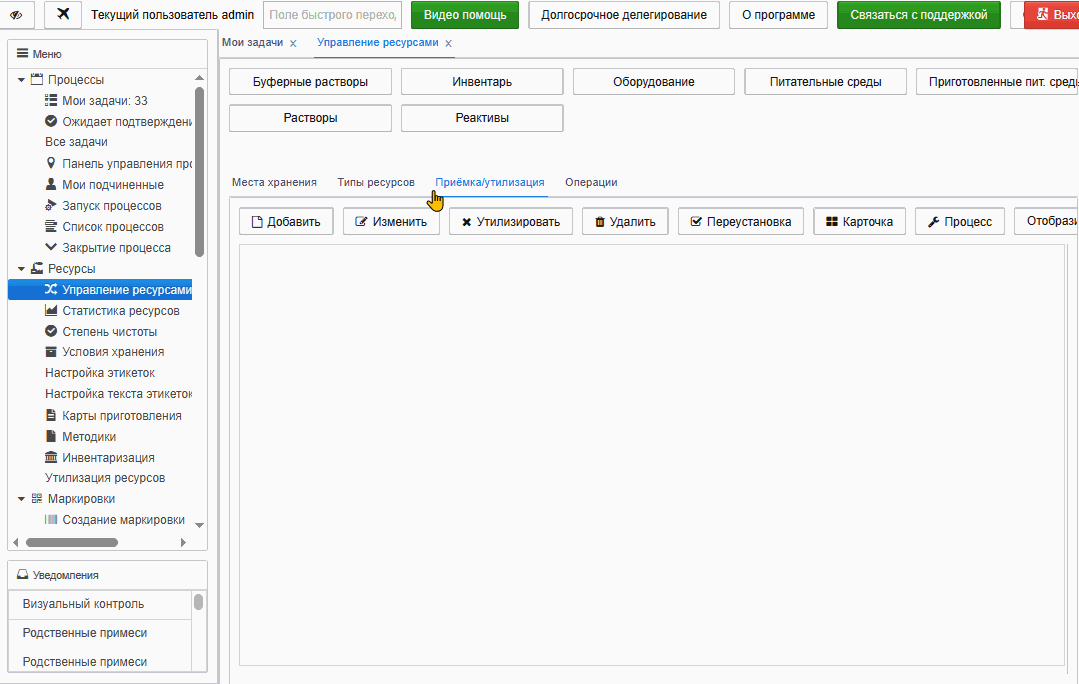Click the horizontal scrollbar thumb in menu tree
Viewport: 1079px width, 684px height.
[72, 542]
